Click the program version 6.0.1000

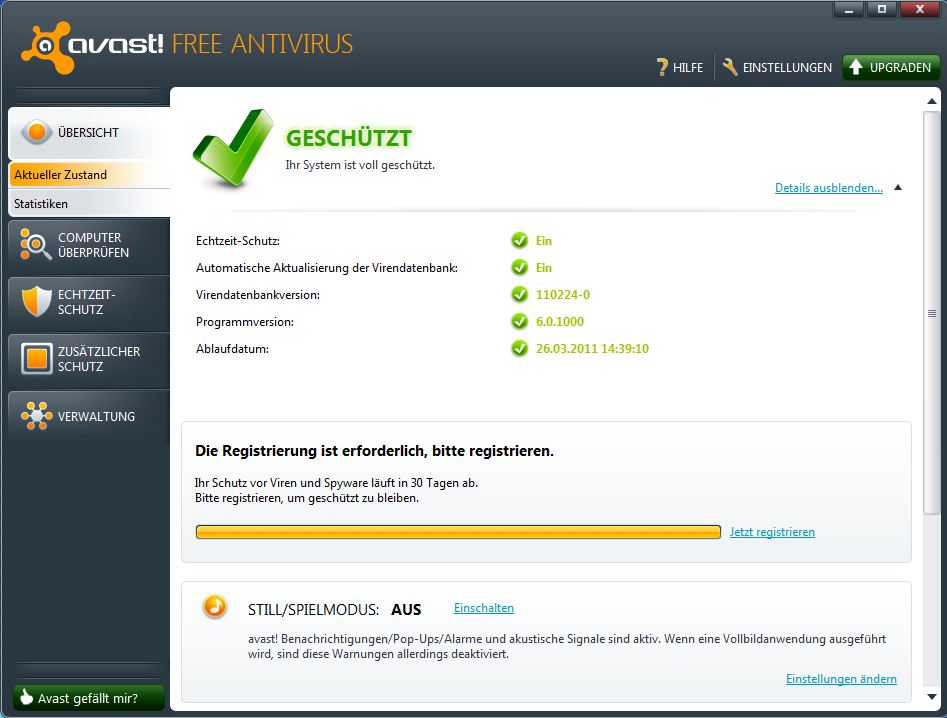(x=560, y=321)
